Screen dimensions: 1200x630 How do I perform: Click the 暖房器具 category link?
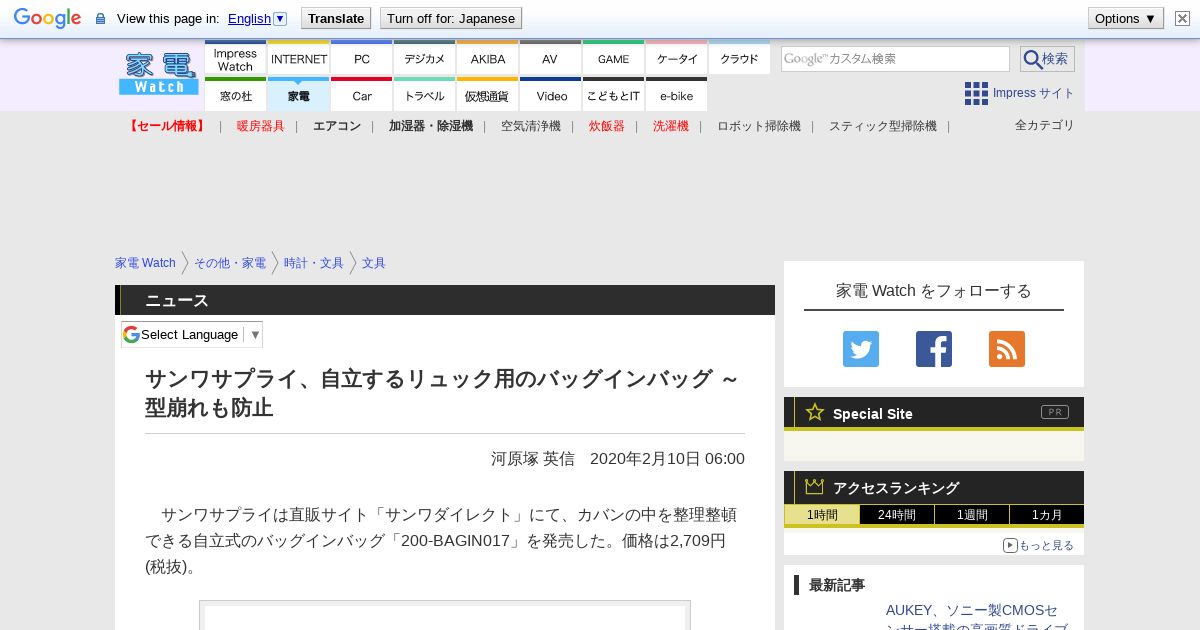tap(261, 126)
